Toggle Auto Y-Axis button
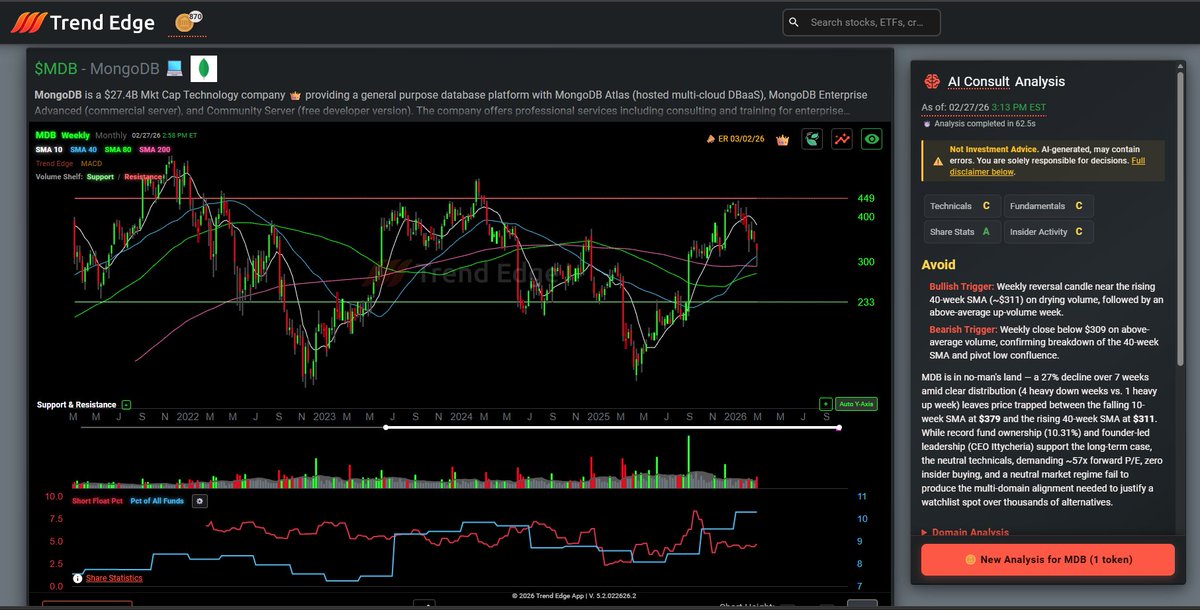The image size is (1200, 610). pos(856,404)
